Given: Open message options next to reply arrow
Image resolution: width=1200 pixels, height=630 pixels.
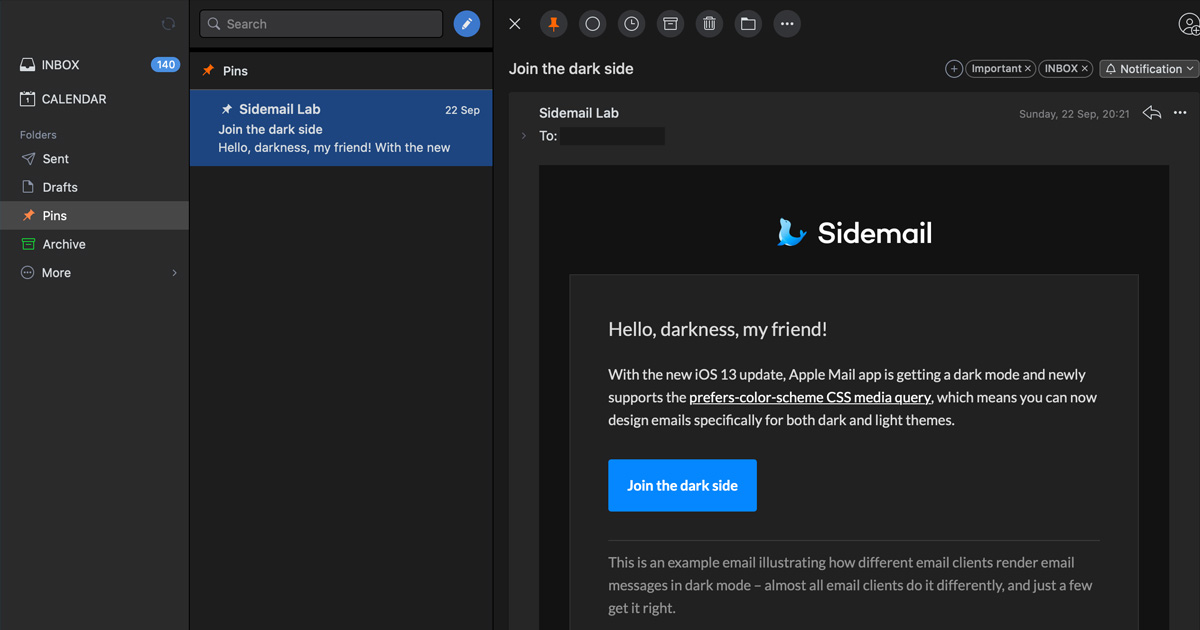Looking at the screenshot, I should [x=1180, y=113].
